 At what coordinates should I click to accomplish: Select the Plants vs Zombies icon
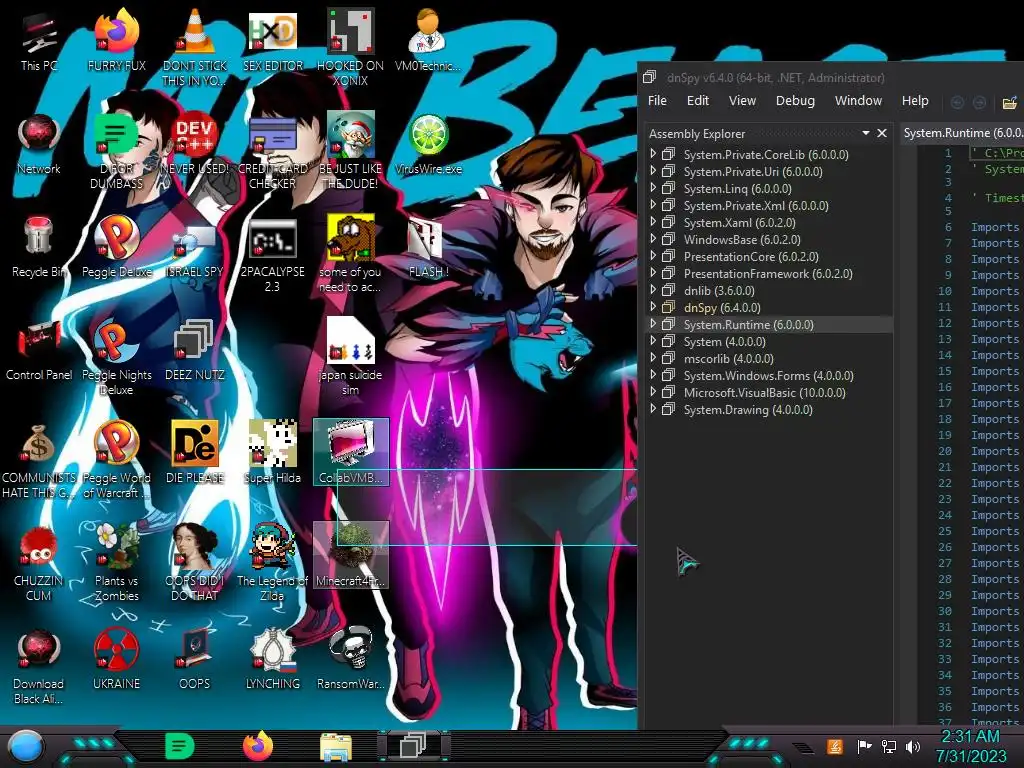click(116, 563)
